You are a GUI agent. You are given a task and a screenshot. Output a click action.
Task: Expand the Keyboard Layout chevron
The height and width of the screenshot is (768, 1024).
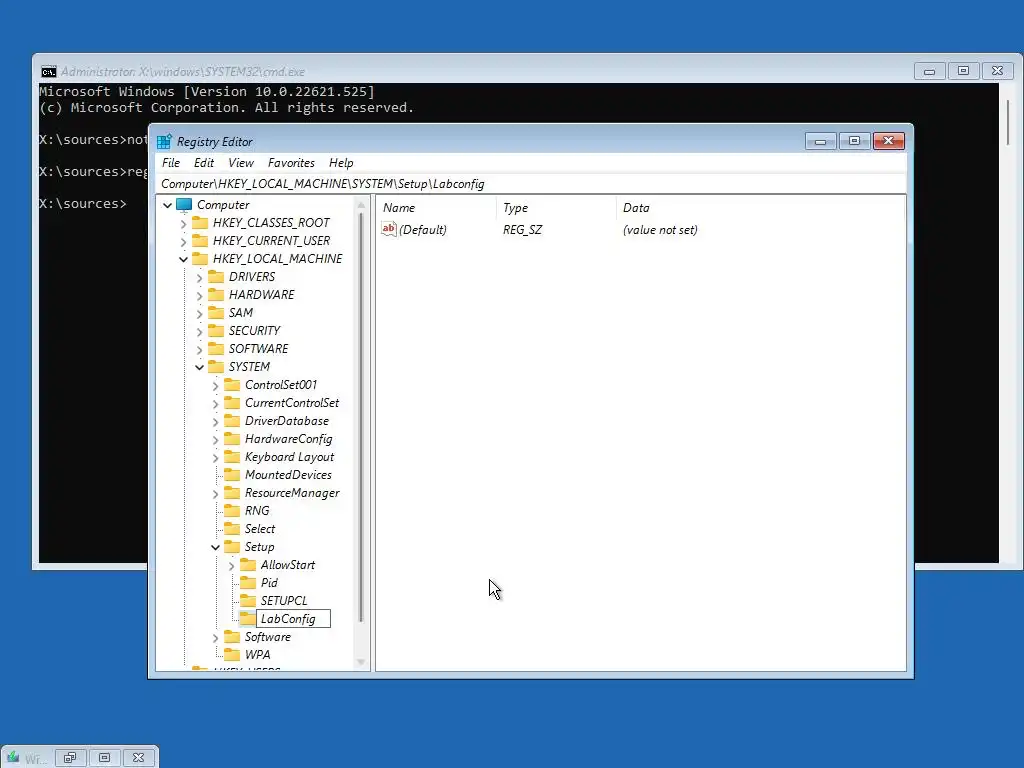coord(216,458)
